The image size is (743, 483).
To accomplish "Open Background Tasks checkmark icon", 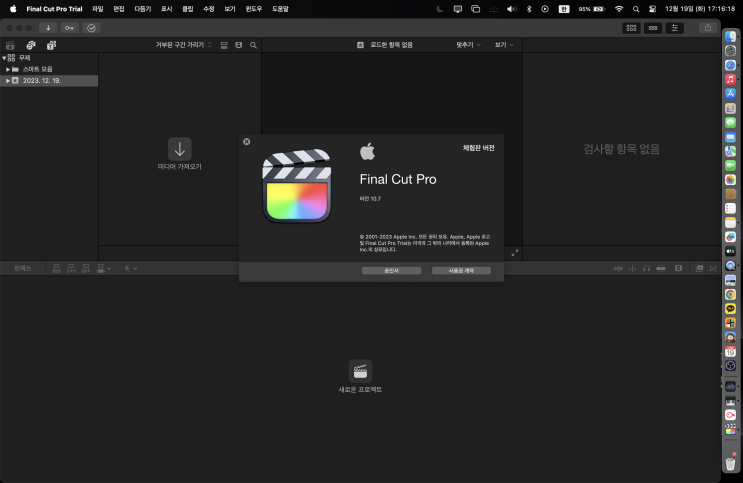I will click(x=91, y=28).
